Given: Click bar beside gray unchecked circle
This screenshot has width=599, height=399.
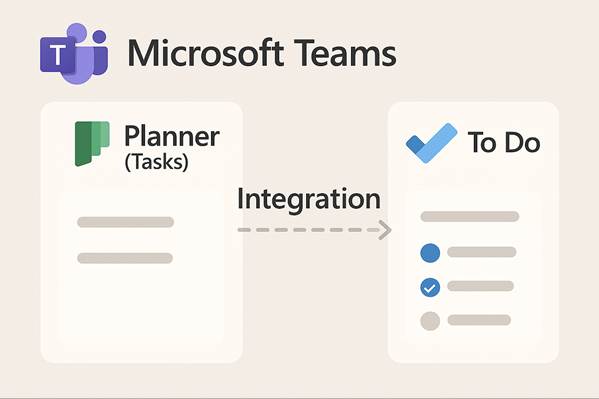Looking at the screenshot, I should (x=479, y=320).
